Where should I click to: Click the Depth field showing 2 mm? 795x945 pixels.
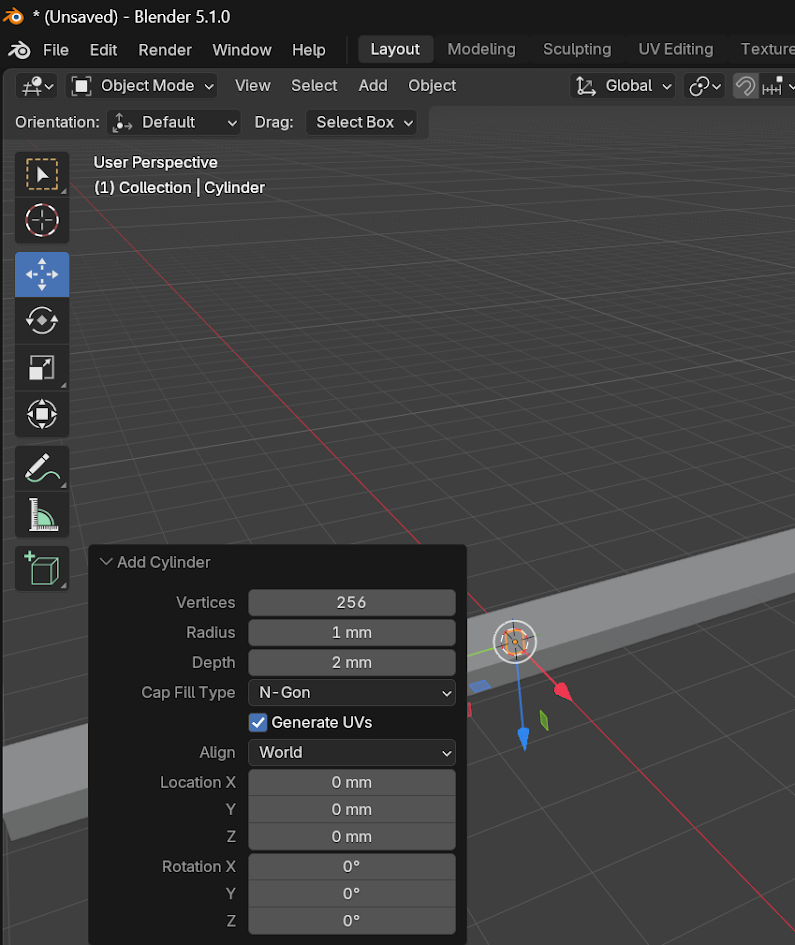tap(351, 663)
